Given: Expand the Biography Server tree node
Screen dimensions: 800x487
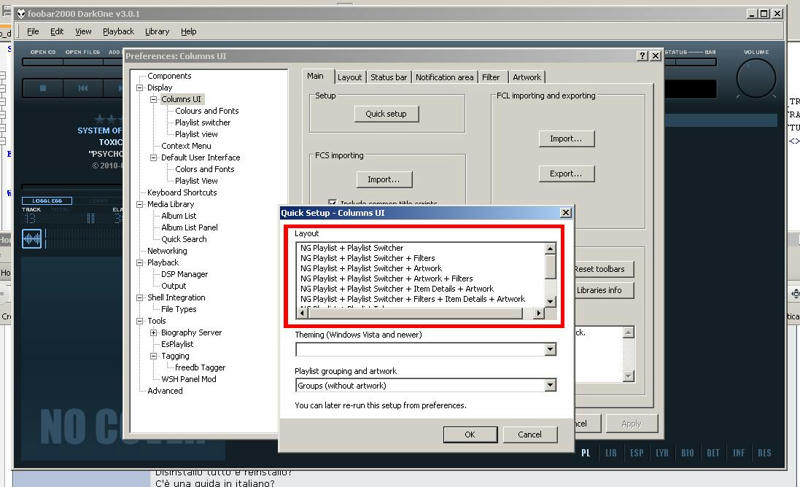Looking at the screenshot, I should (153, 332).
